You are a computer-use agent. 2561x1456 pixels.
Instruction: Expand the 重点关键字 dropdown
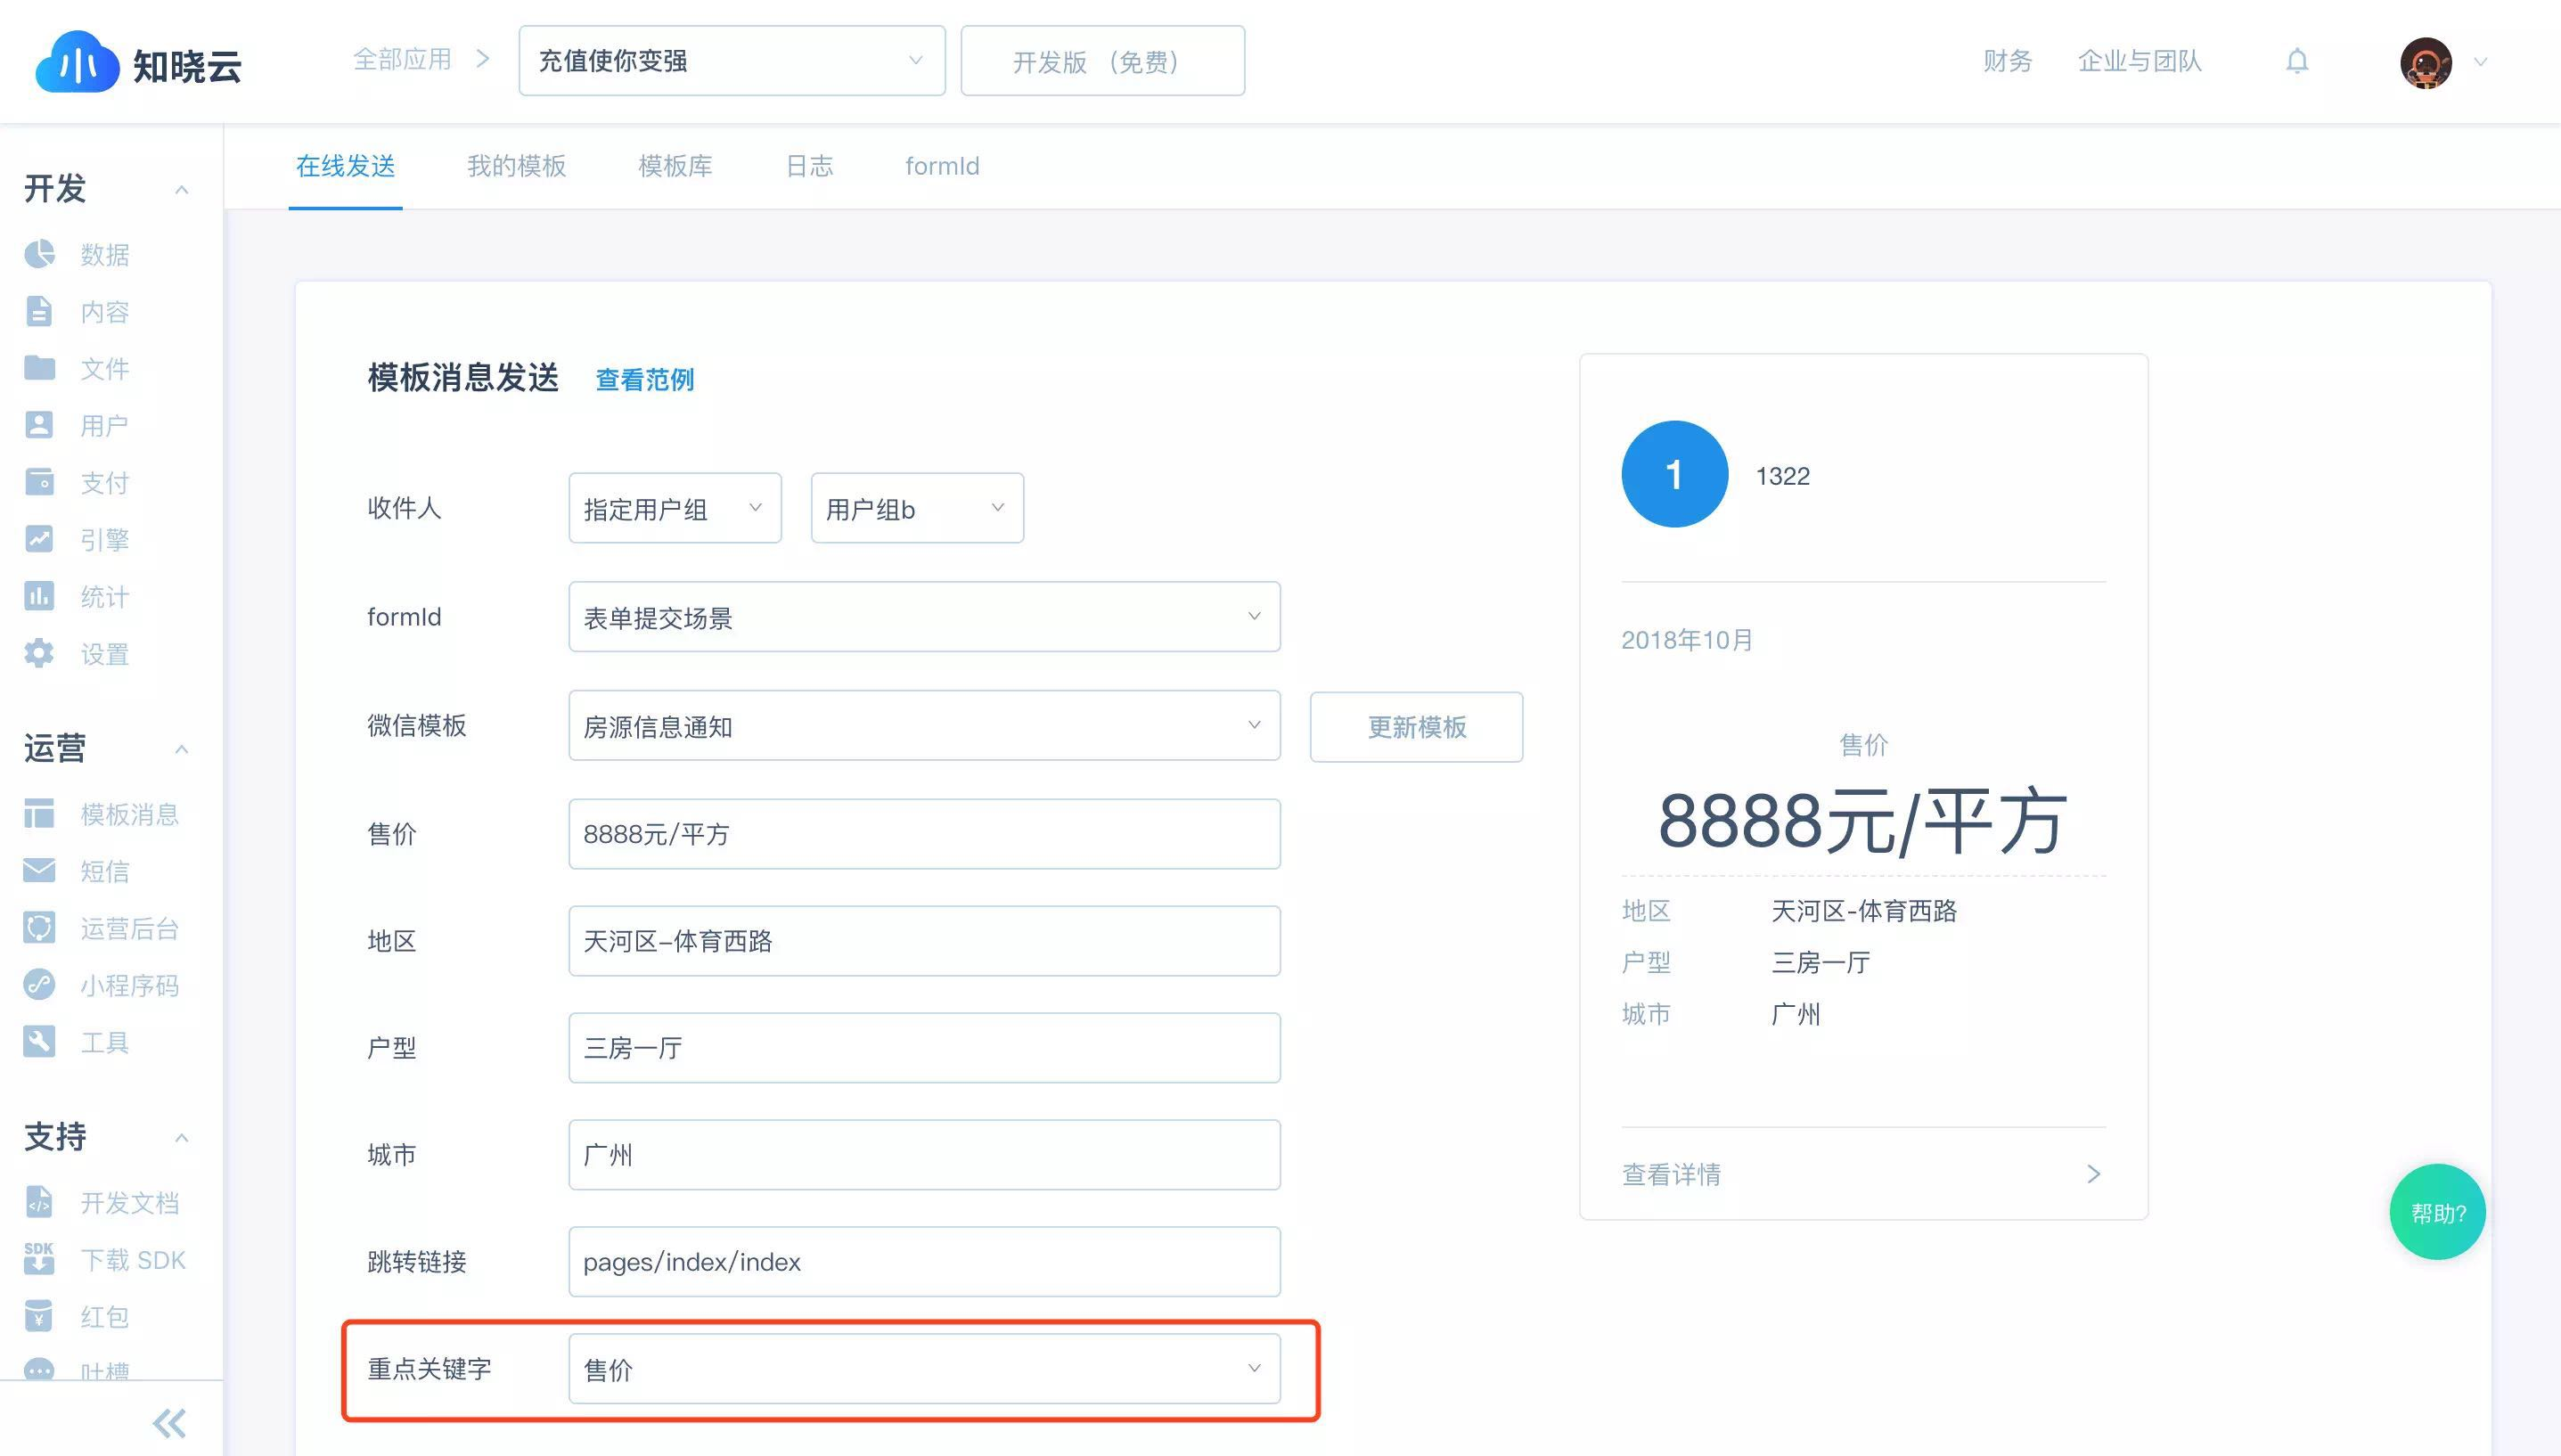point(923,1368)
